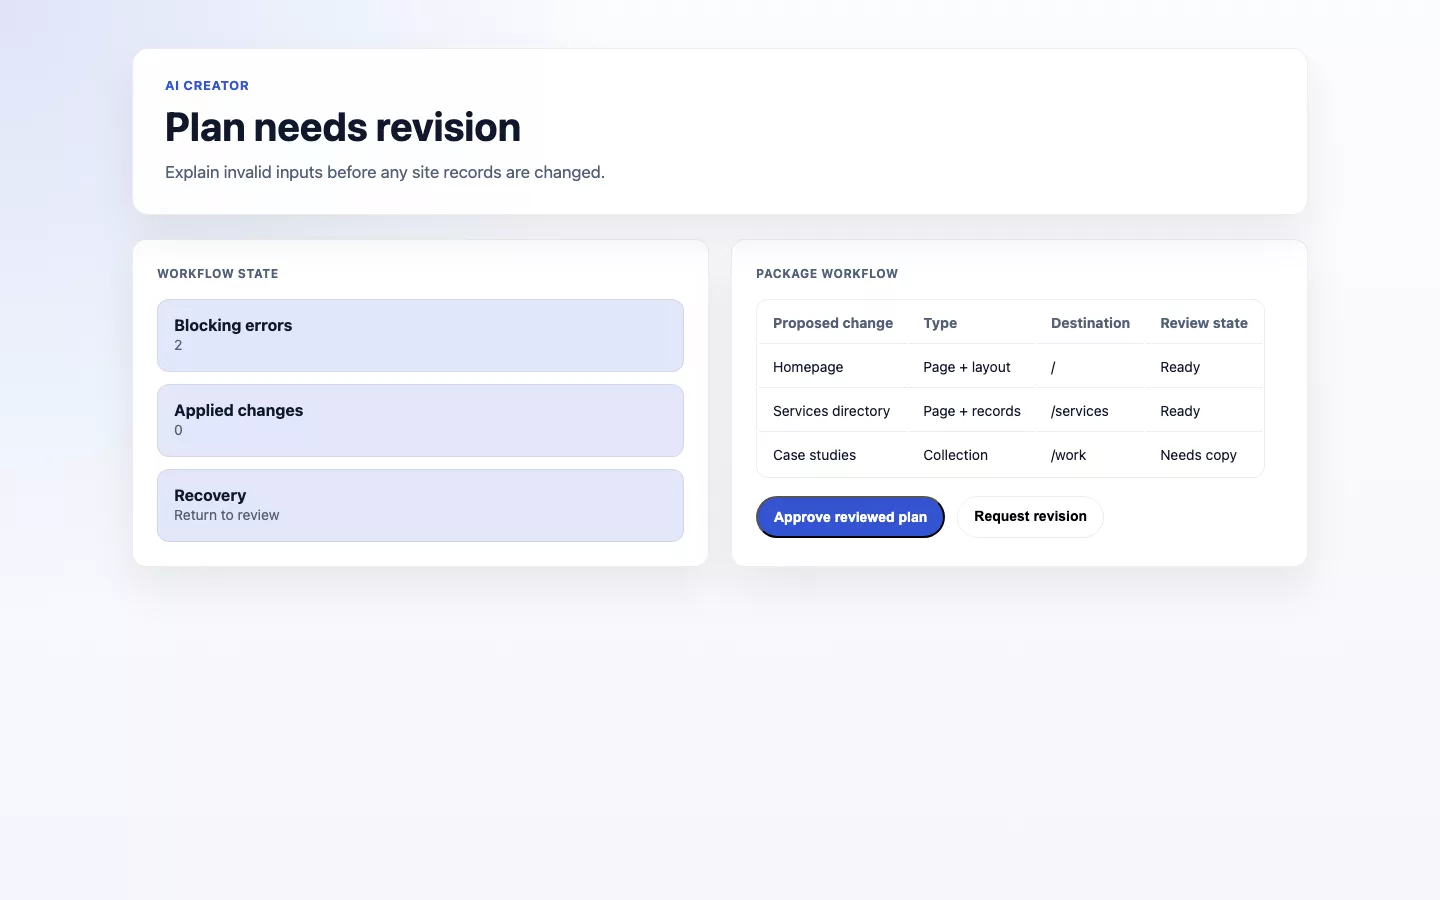Click the Review state column header

1204,323
